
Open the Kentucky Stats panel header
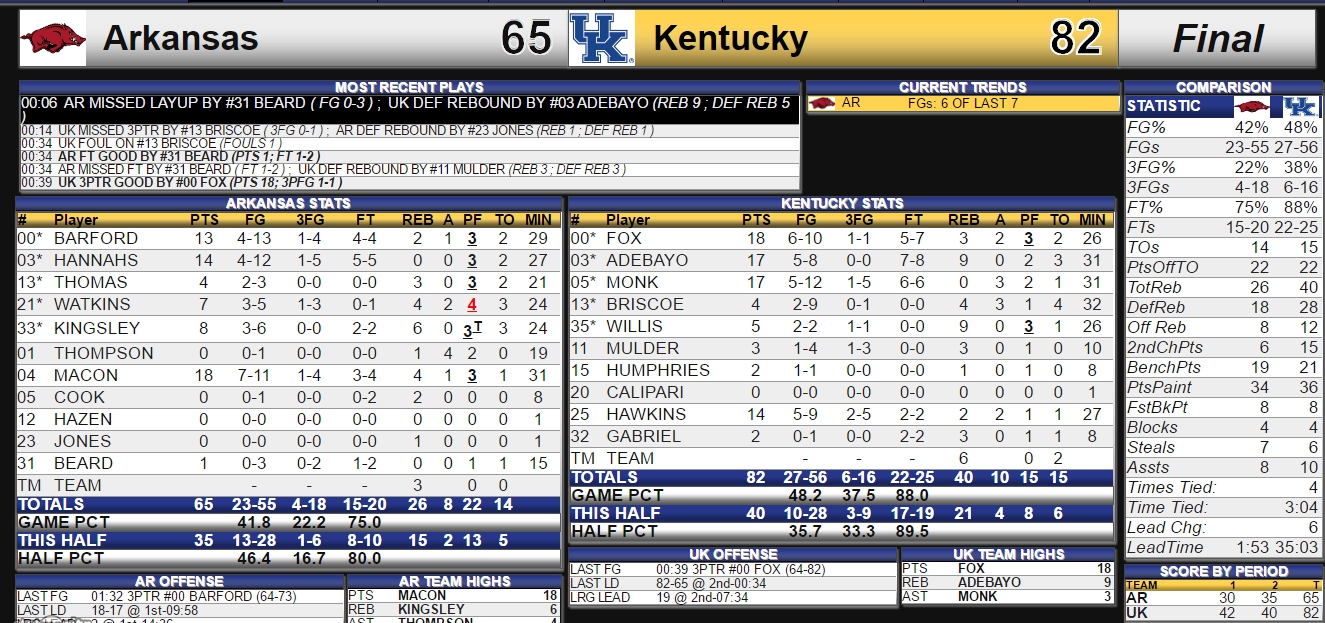[842, 203]
